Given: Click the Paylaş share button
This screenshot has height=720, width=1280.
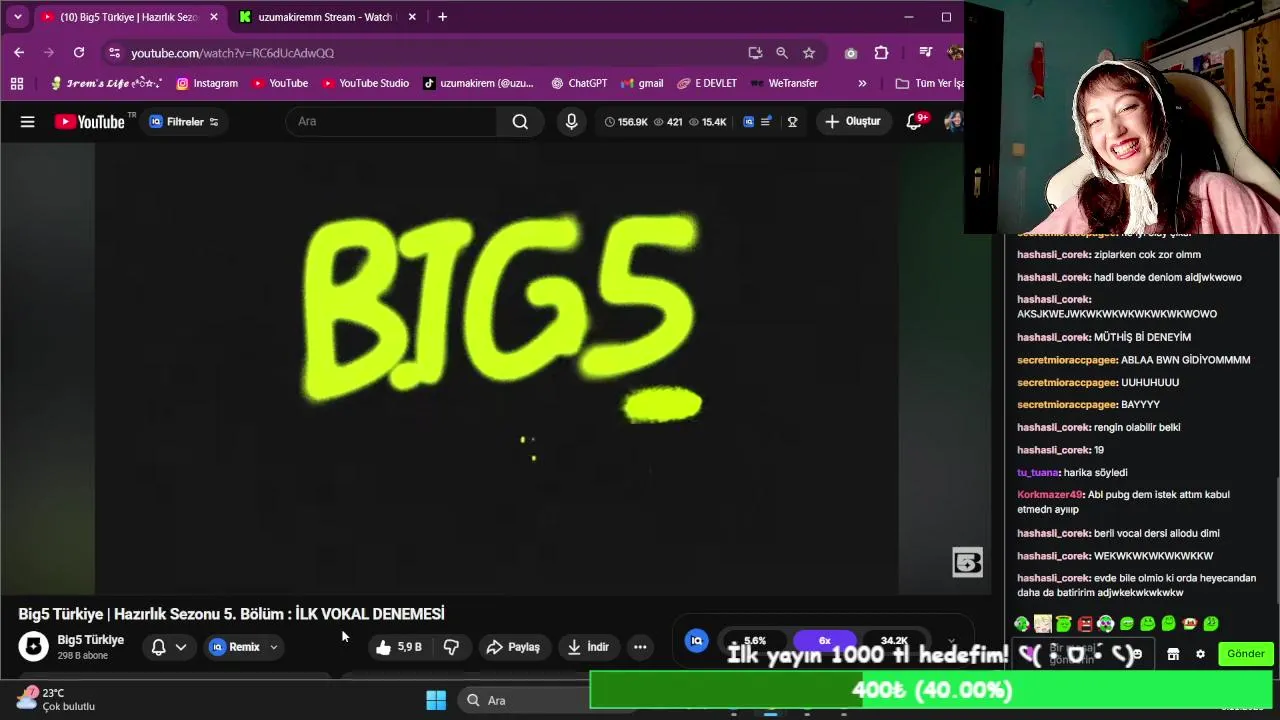Looking at the screenshot, I should pos(513,647).
